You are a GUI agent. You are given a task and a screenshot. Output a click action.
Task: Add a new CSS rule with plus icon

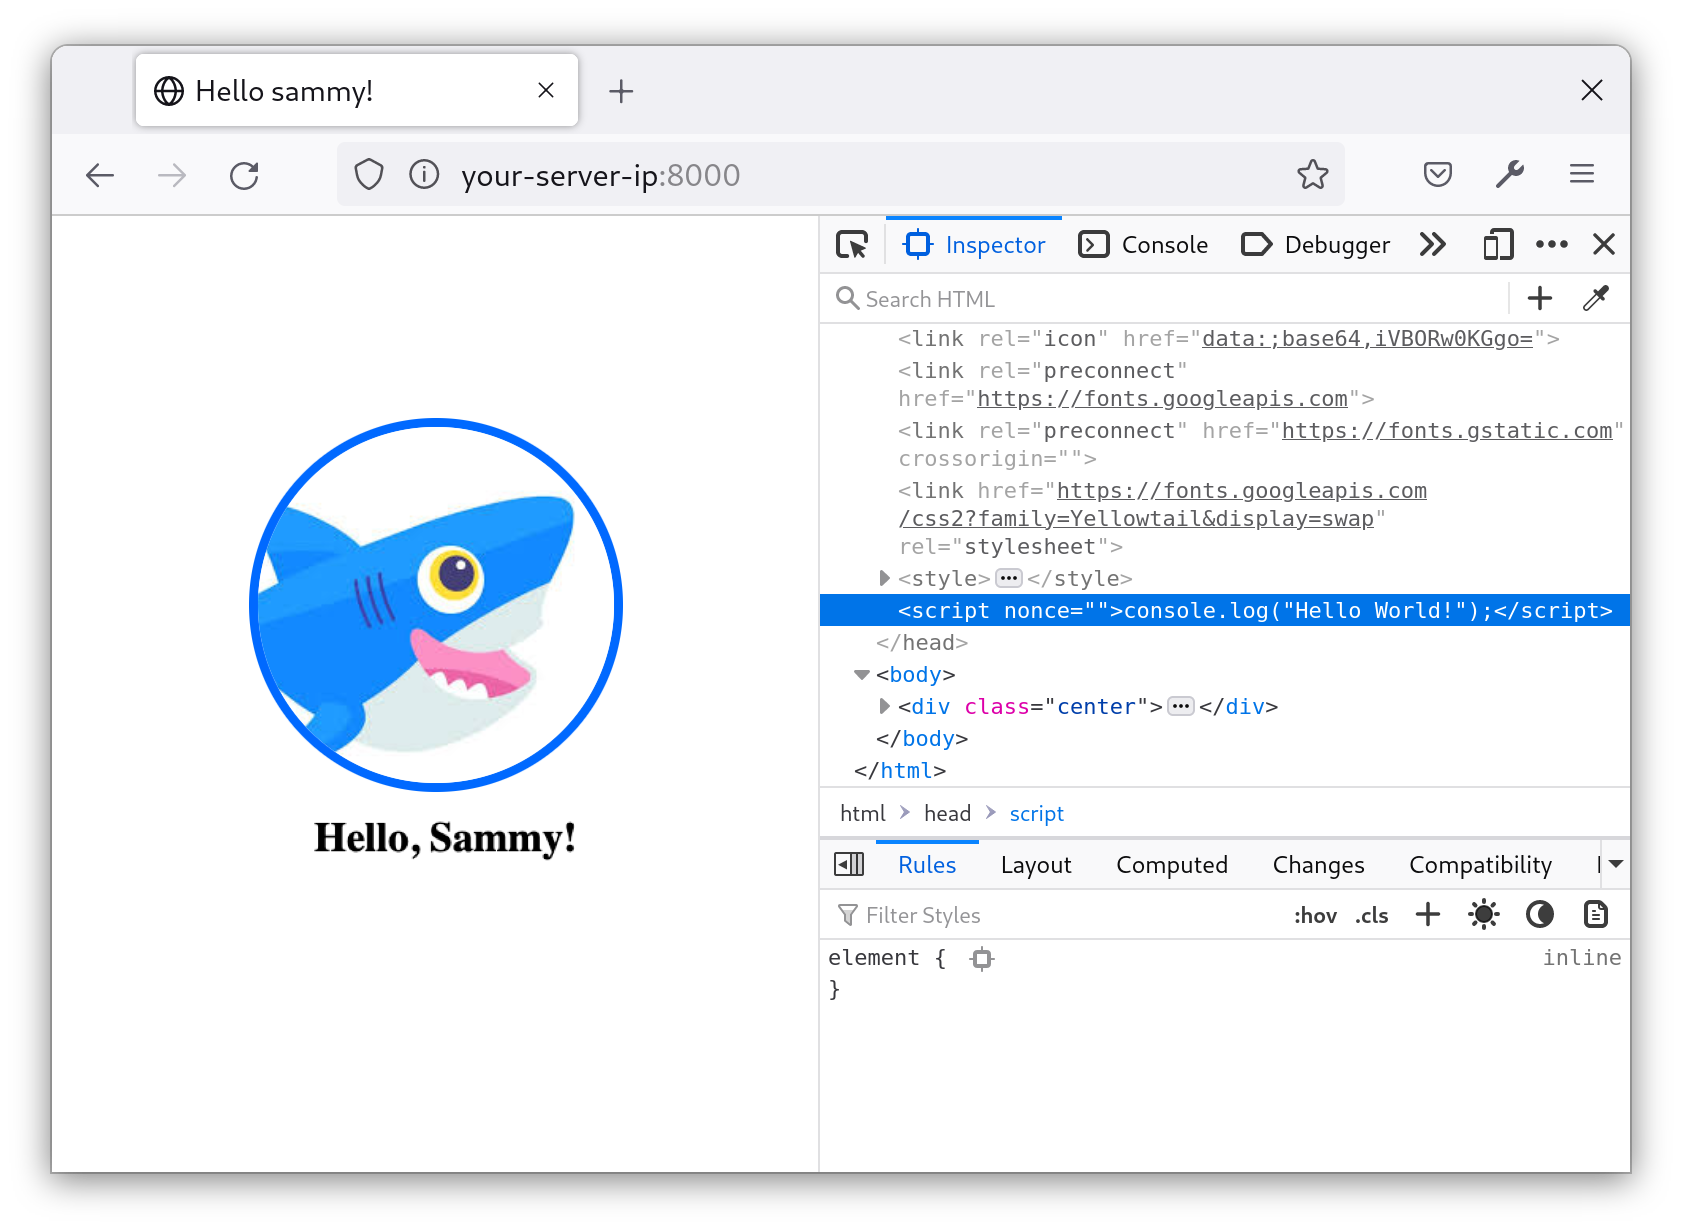click(x=1428, y=914)
